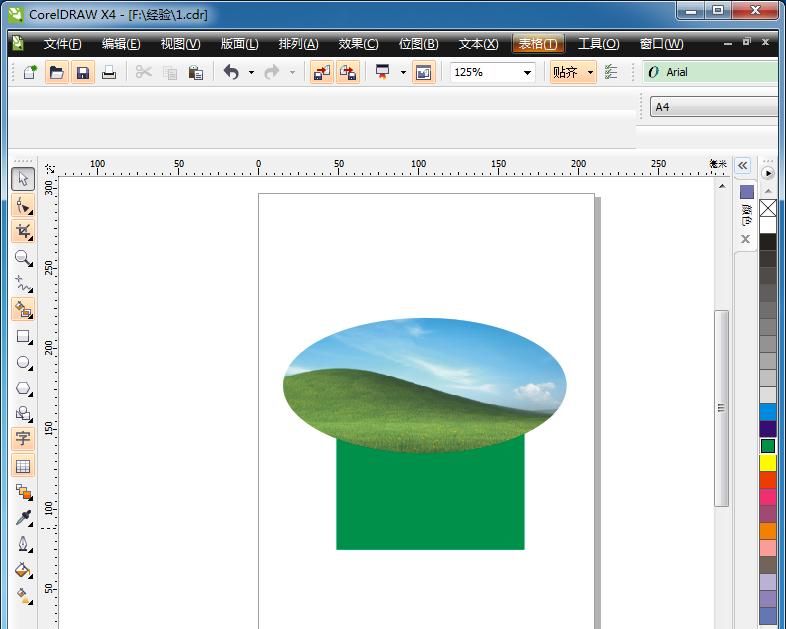Select the Interactive Fill tool
The width and height of the screenshot is (786, 629).
pyautogui.click(x=23, y=596)
